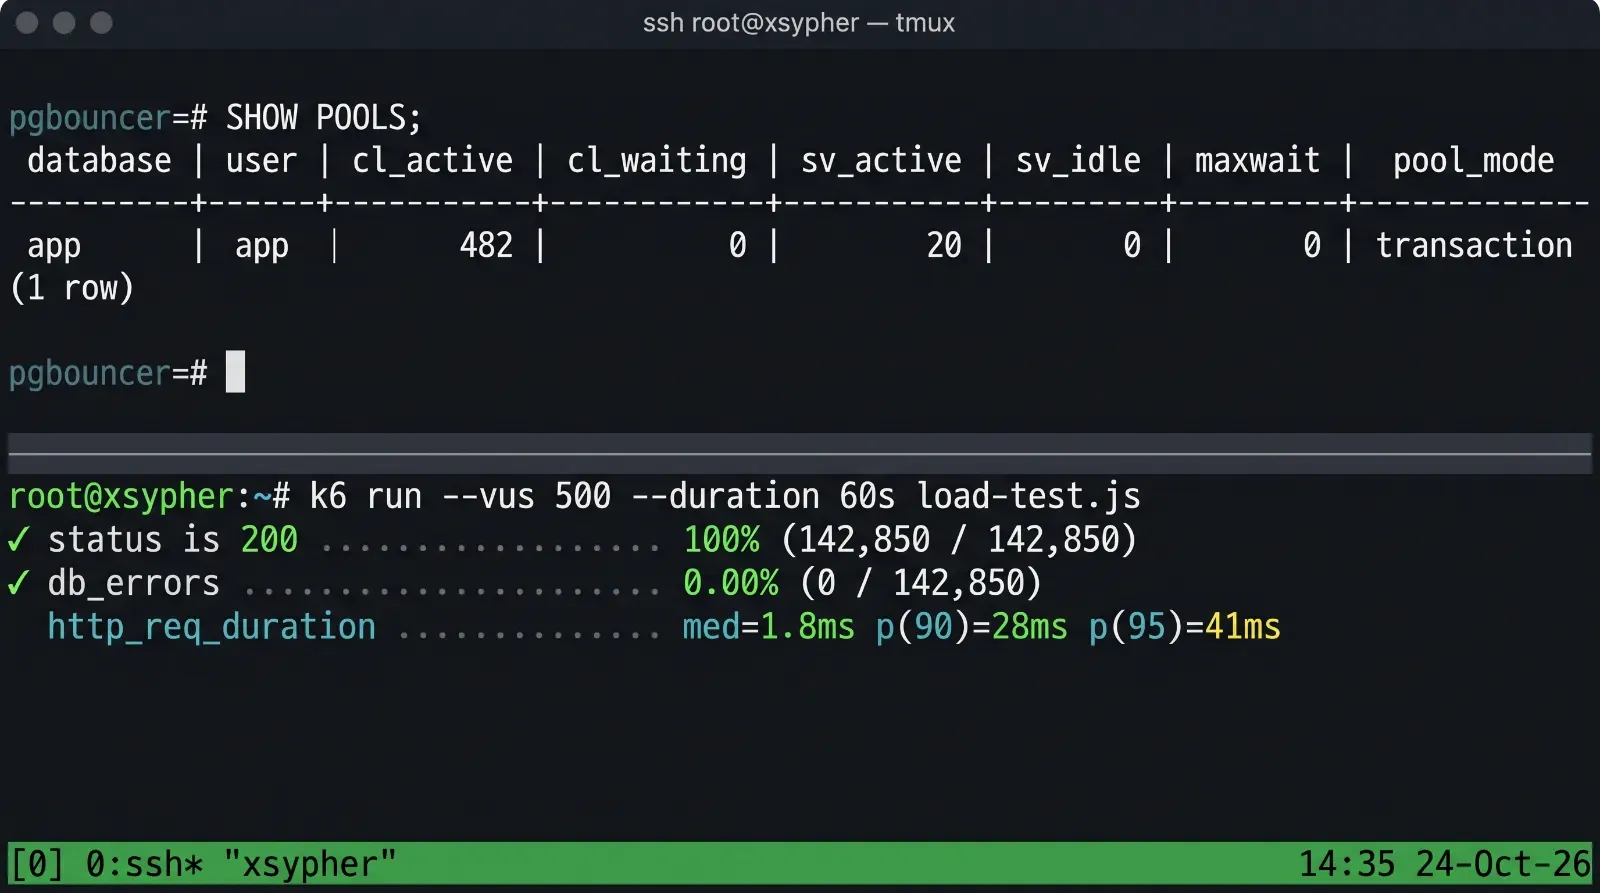This screenshot has width=1600, height=893.
Task: Click the "cl_active" column header
Action: pyautogui.click(x=433, y=161)
